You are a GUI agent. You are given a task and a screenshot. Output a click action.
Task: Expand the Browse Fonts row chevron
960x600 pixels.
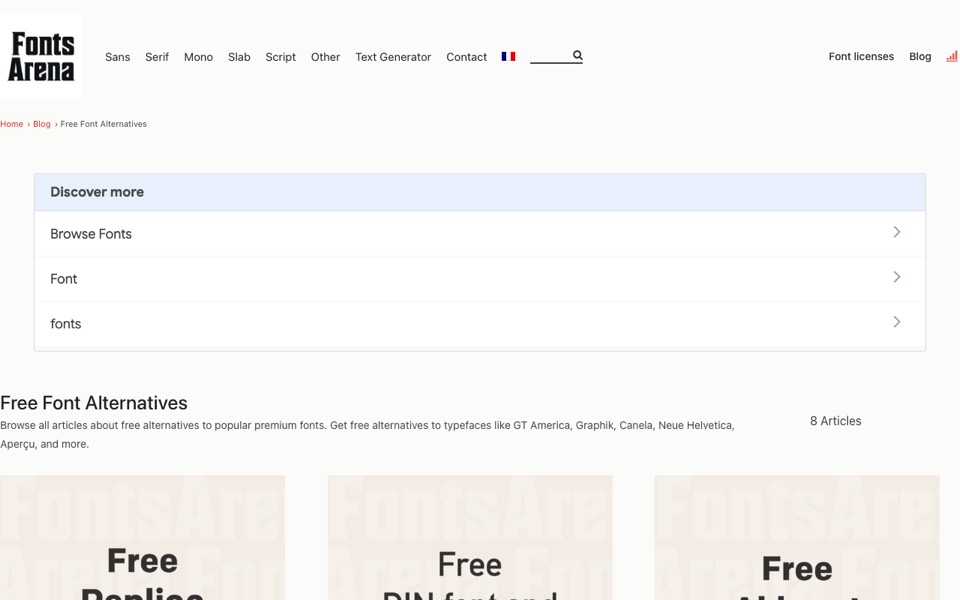(896, 232)
